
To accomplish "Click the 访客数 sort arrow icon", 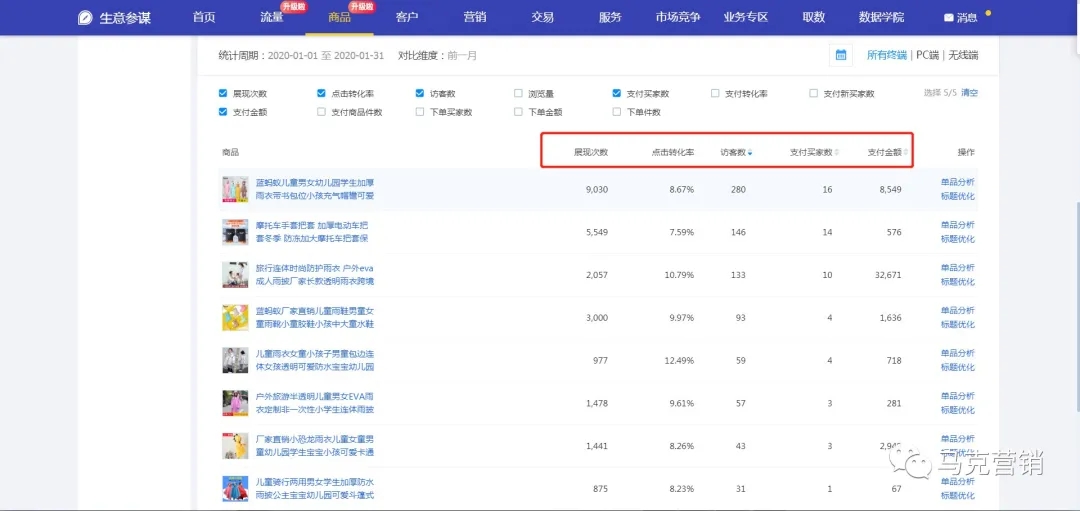I will click(751, 153).
